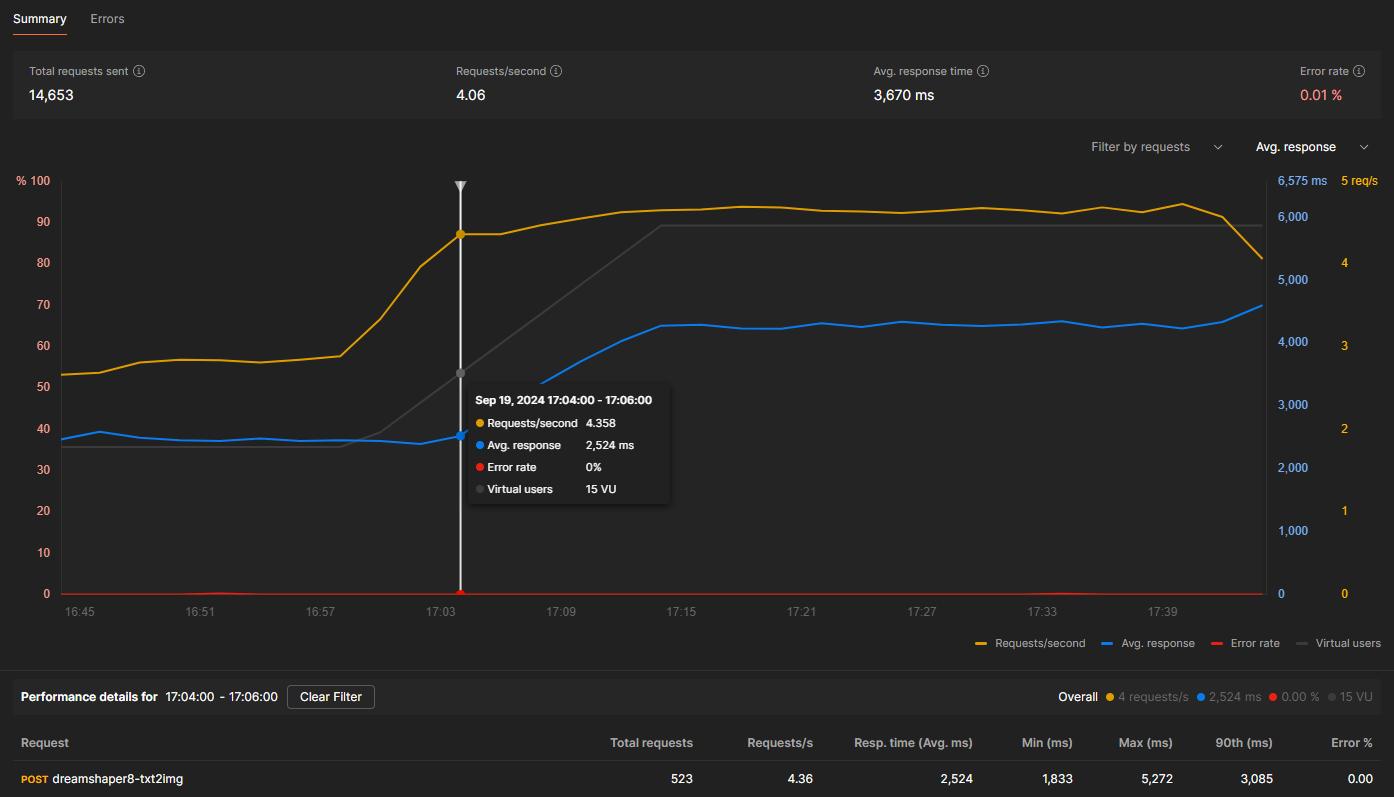This screenshot has height=797, width=1394.
Task: Click the Clear Filter button
Action: [331, 697]
